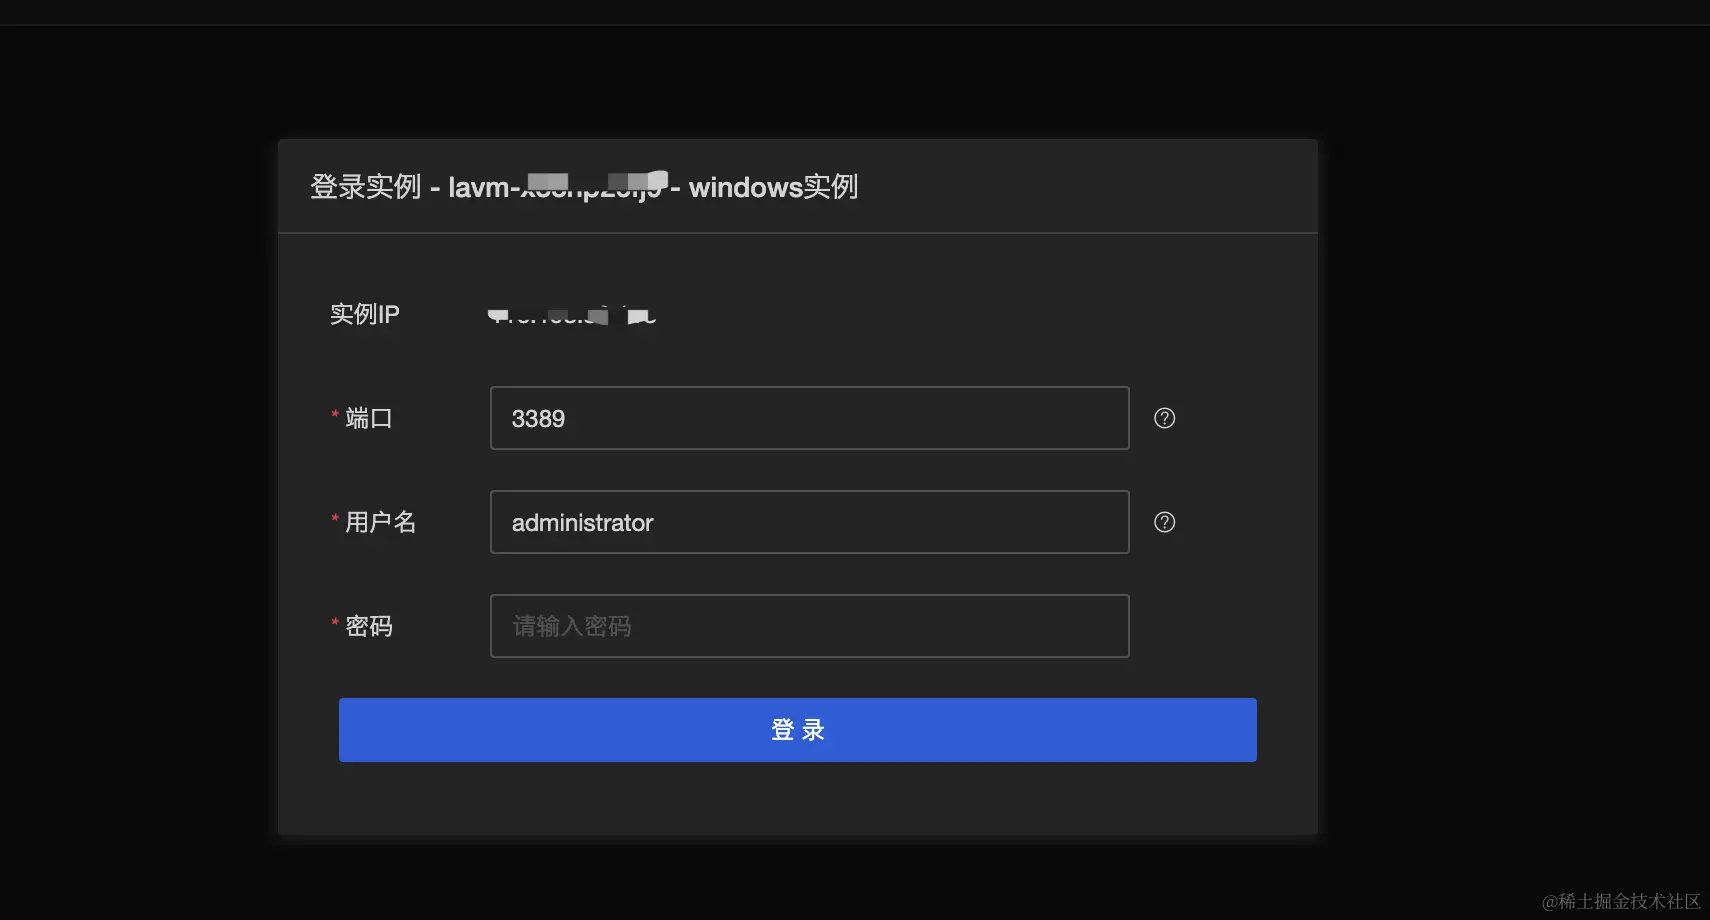Click the password input field
Viewport: 1710px width, 920px height.
pyautogui.click(x=809, y=626)
